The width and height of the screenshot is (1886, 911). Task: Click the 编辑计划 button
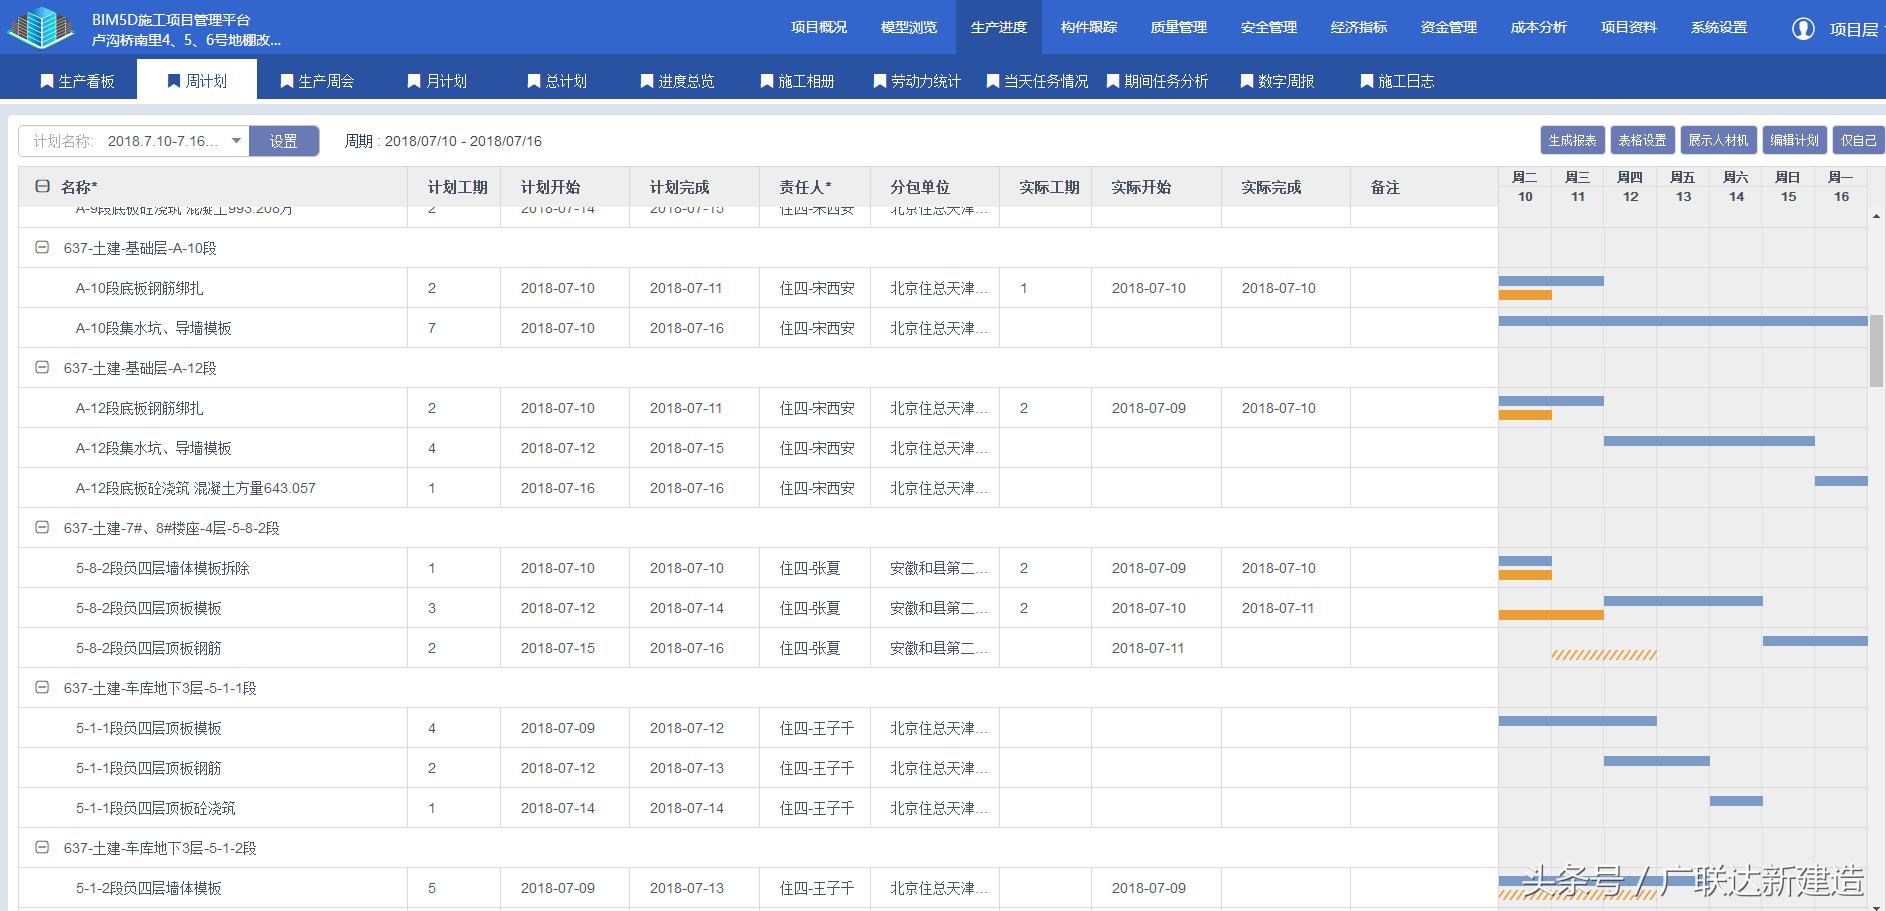pos(1794,140)
